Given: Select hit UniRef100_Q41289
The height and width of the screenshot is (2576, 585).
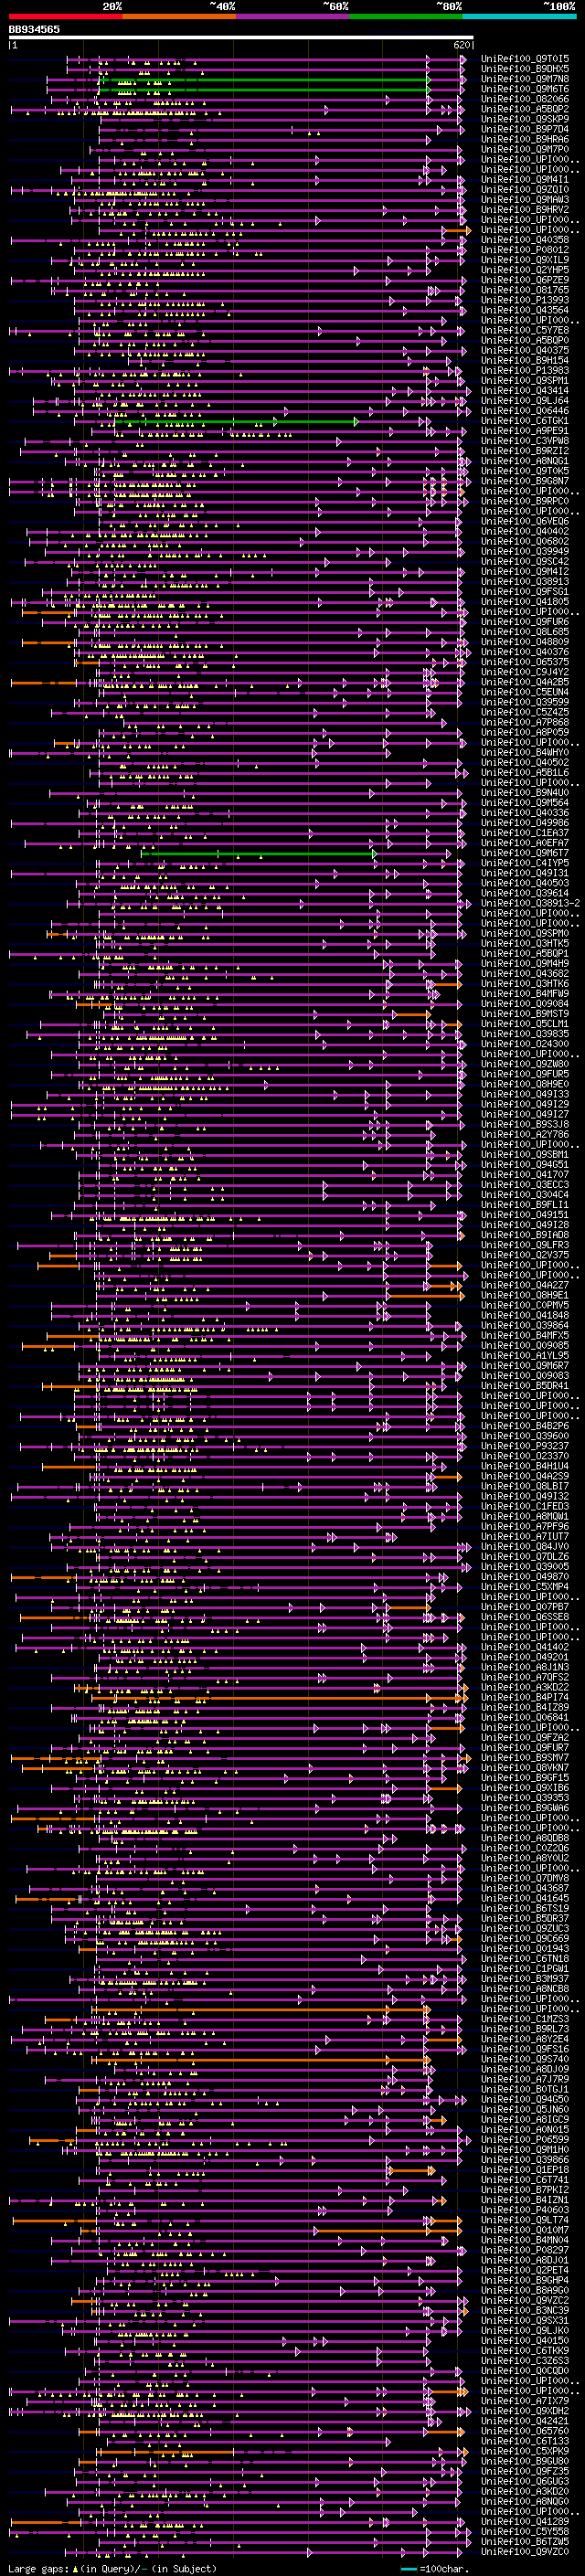Looking at the screenshot, I should (x=525, y=2521).
